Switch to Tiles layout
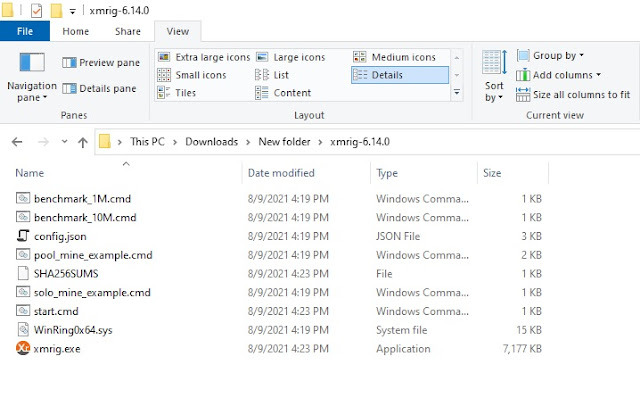Screen dimensions: 640x398 tap(177, 93)
